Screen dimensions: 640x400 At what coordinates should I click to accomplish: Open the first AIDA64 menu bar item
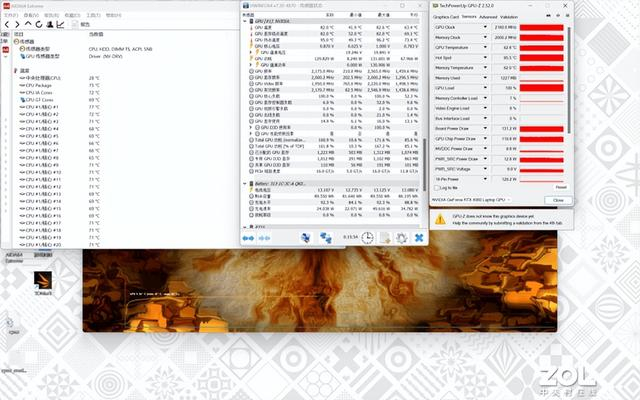pos(11,15)
